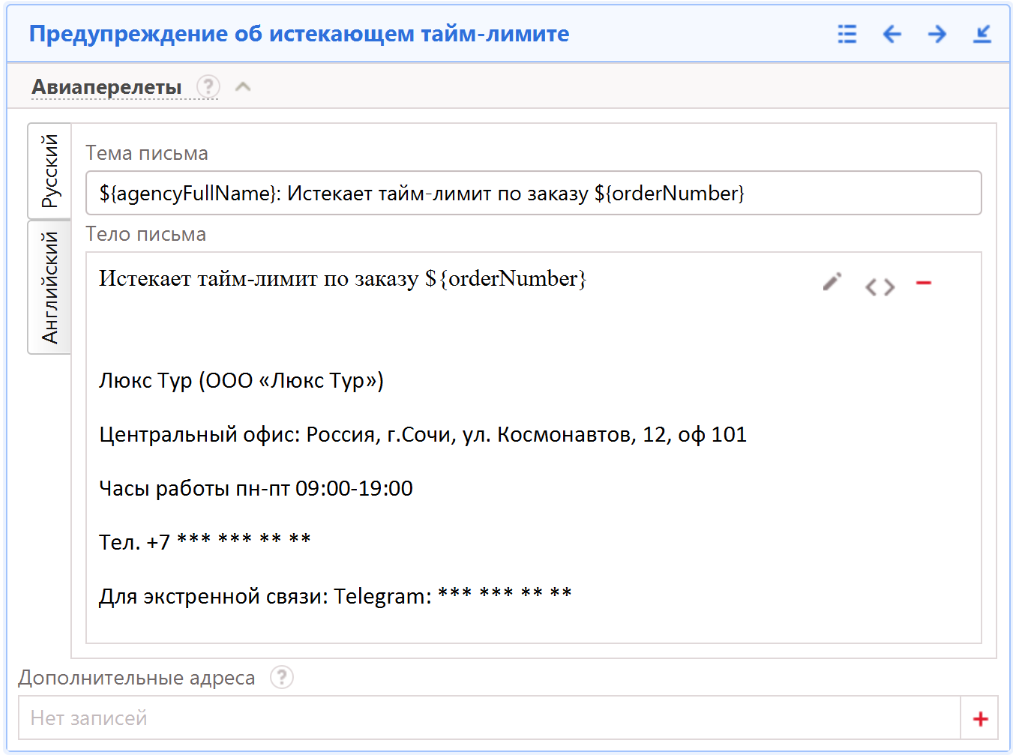Collapse the Авиаперелеты section chevron
Screen dimensions: 1013x756
point(242,87)
